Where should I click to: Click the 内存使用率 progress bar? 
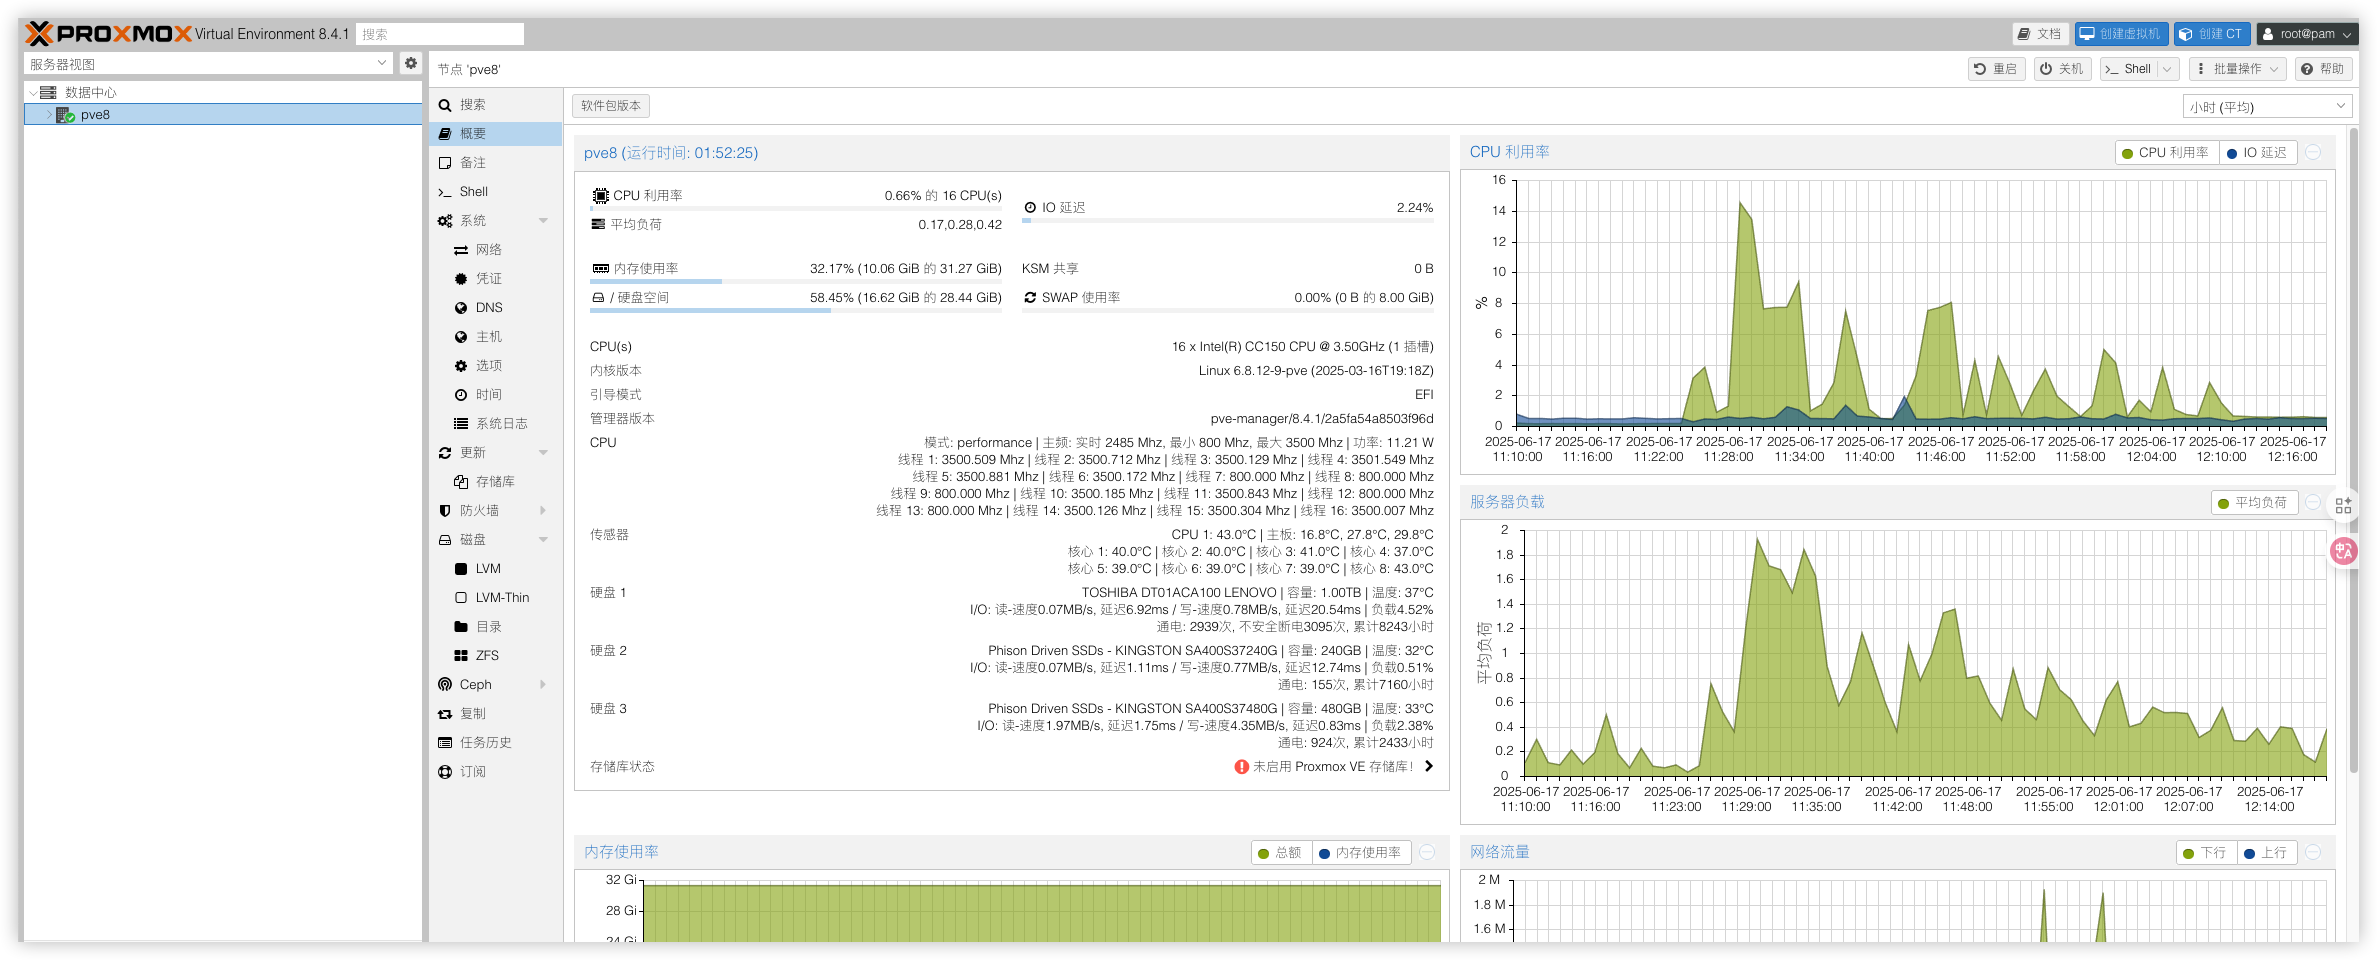click(x=796, y=282)
